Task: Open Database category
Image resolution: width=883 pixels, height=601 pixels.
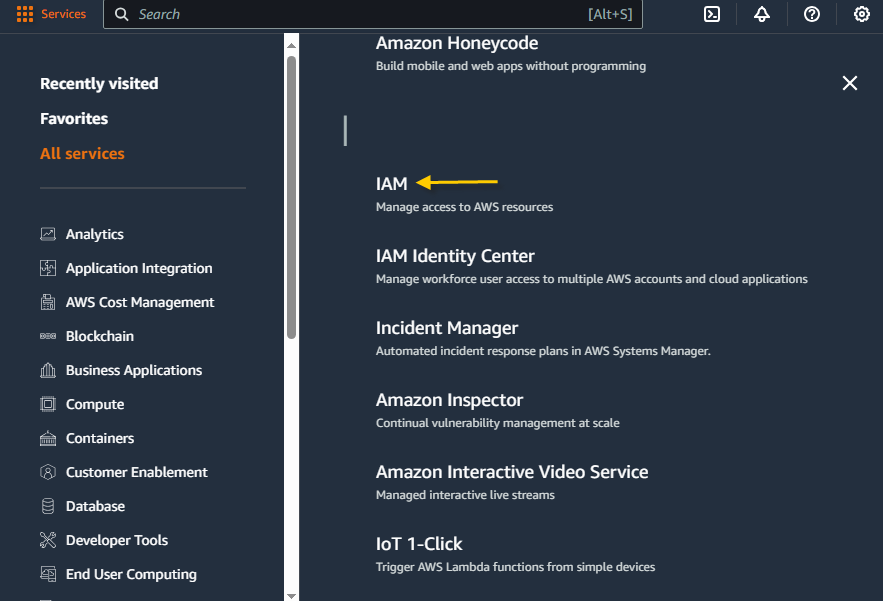Action: pos(95,506)
